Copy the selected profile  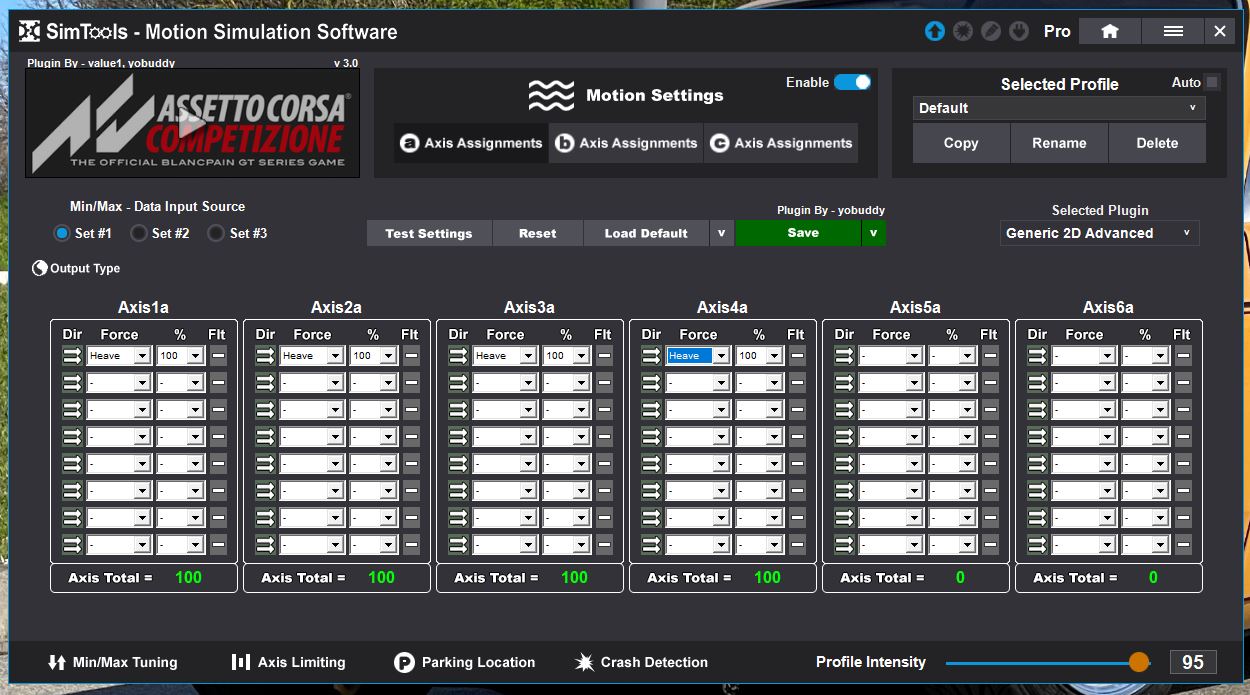coord(961,143)
